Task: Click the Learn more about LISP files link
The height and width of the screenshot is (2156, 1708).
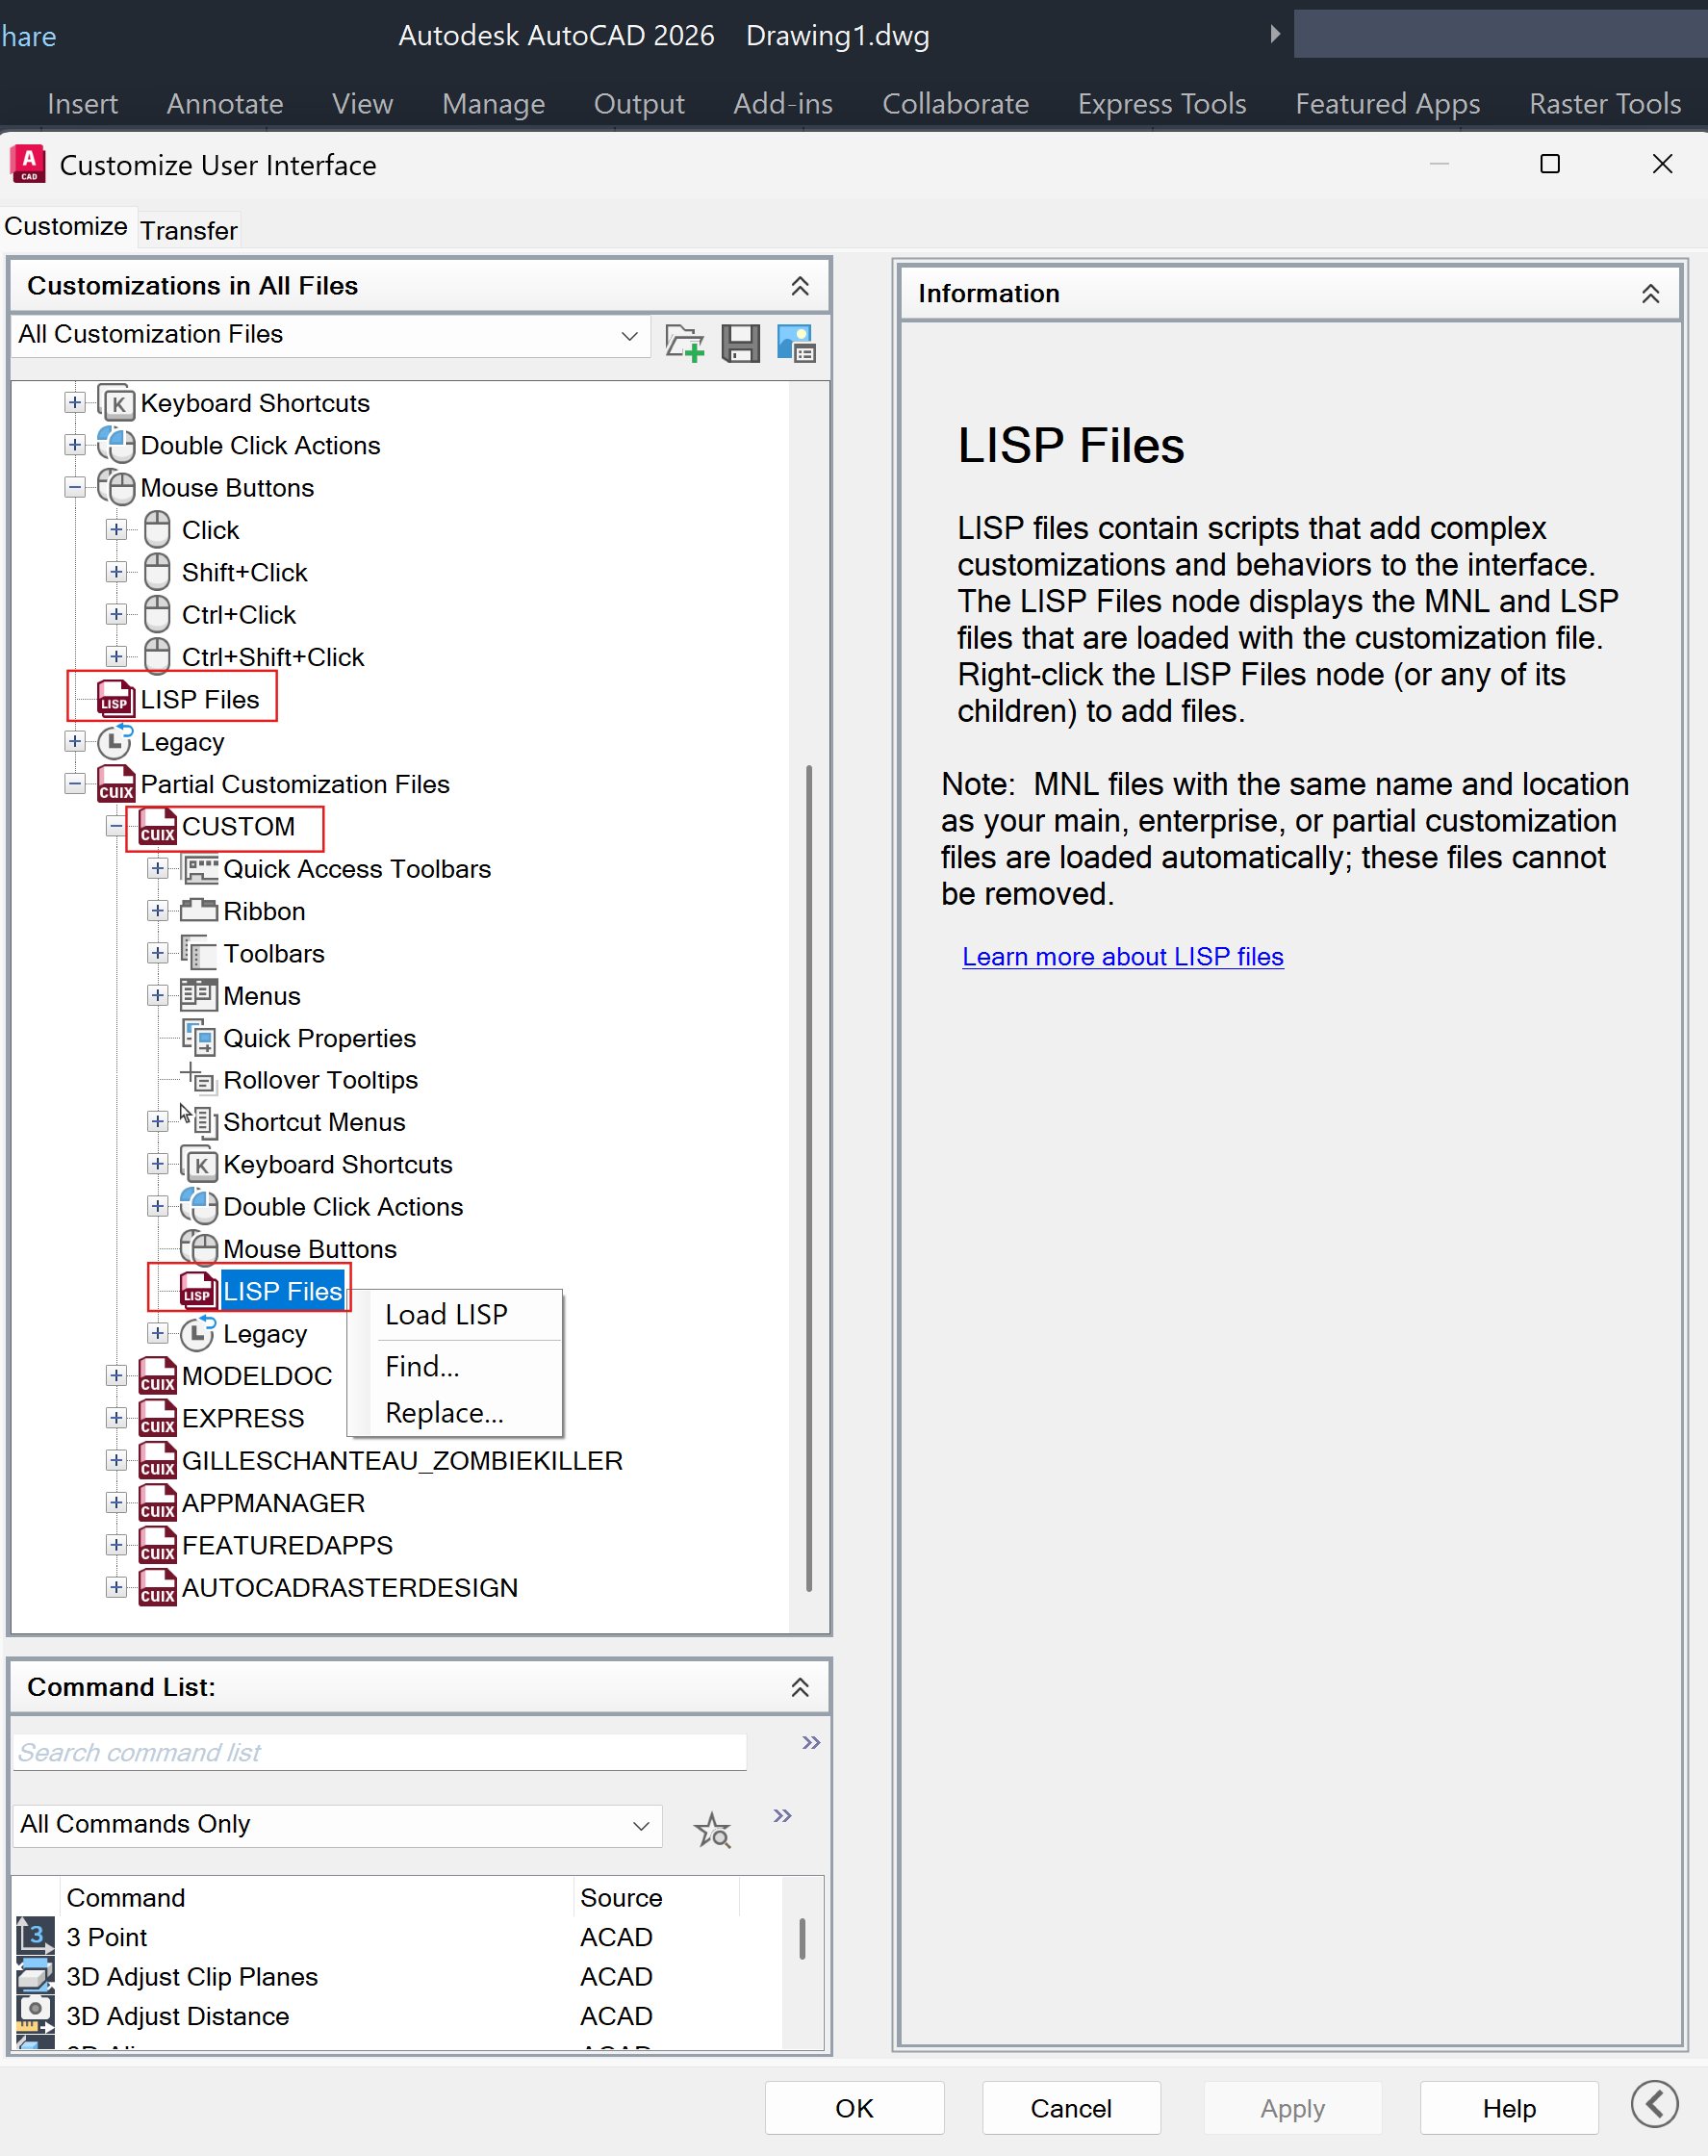Action: click(1122, 956)
